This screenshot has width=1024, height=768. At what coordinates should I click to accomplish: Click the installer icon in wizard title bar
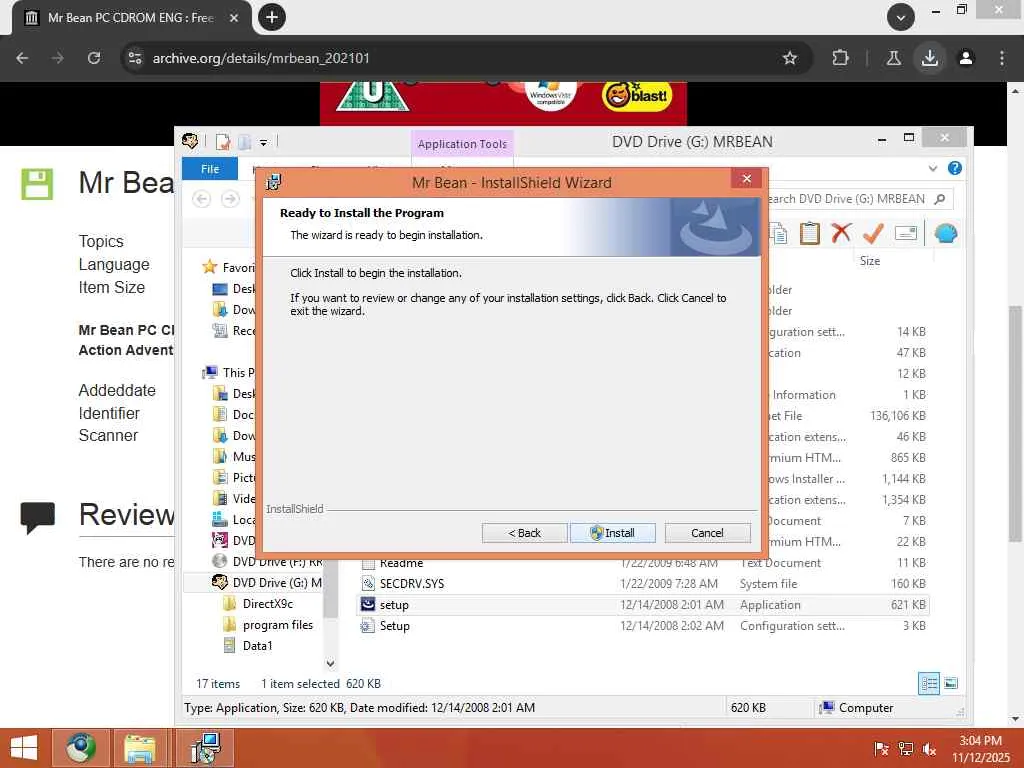point(274,182)
